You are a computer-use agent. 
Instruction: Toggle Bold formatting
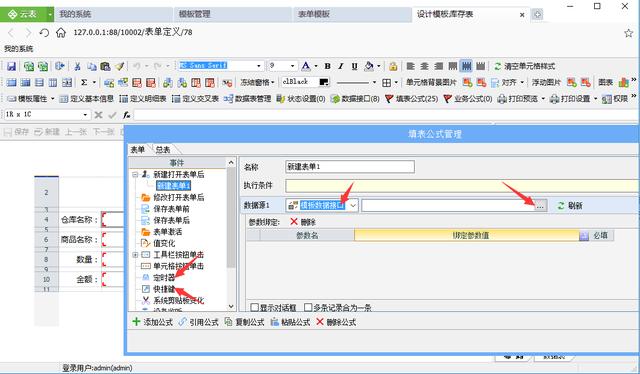pos(327,66)
